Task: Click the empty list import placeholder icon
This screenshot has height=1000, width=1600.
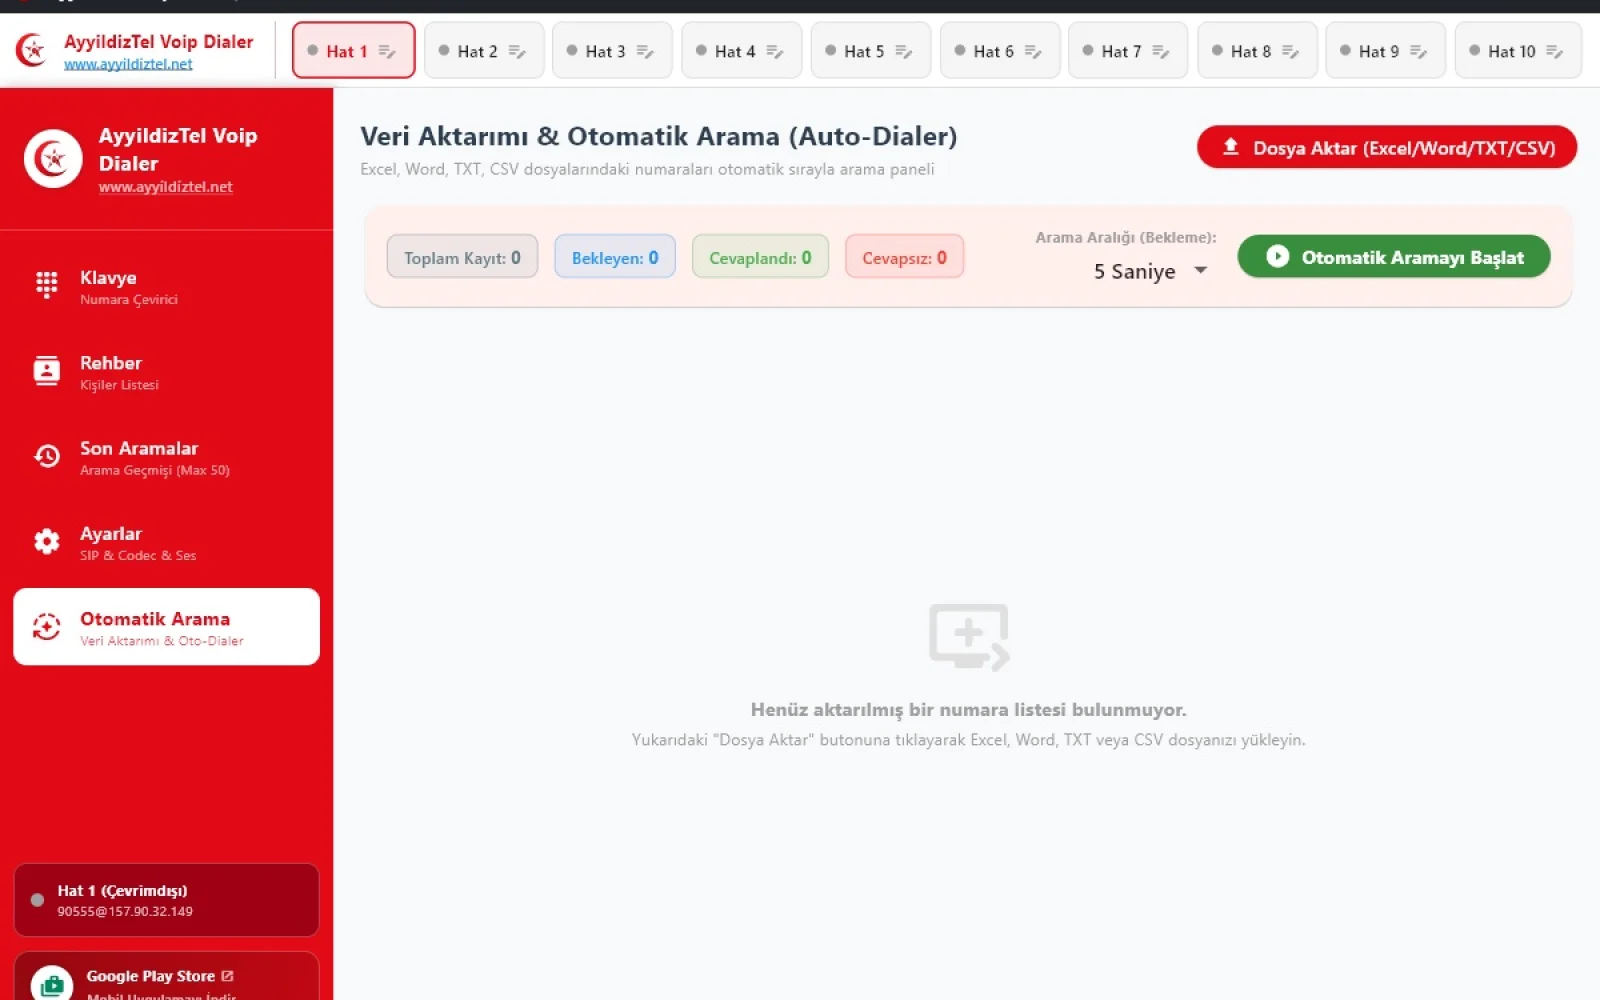Action: coord(968,637)
